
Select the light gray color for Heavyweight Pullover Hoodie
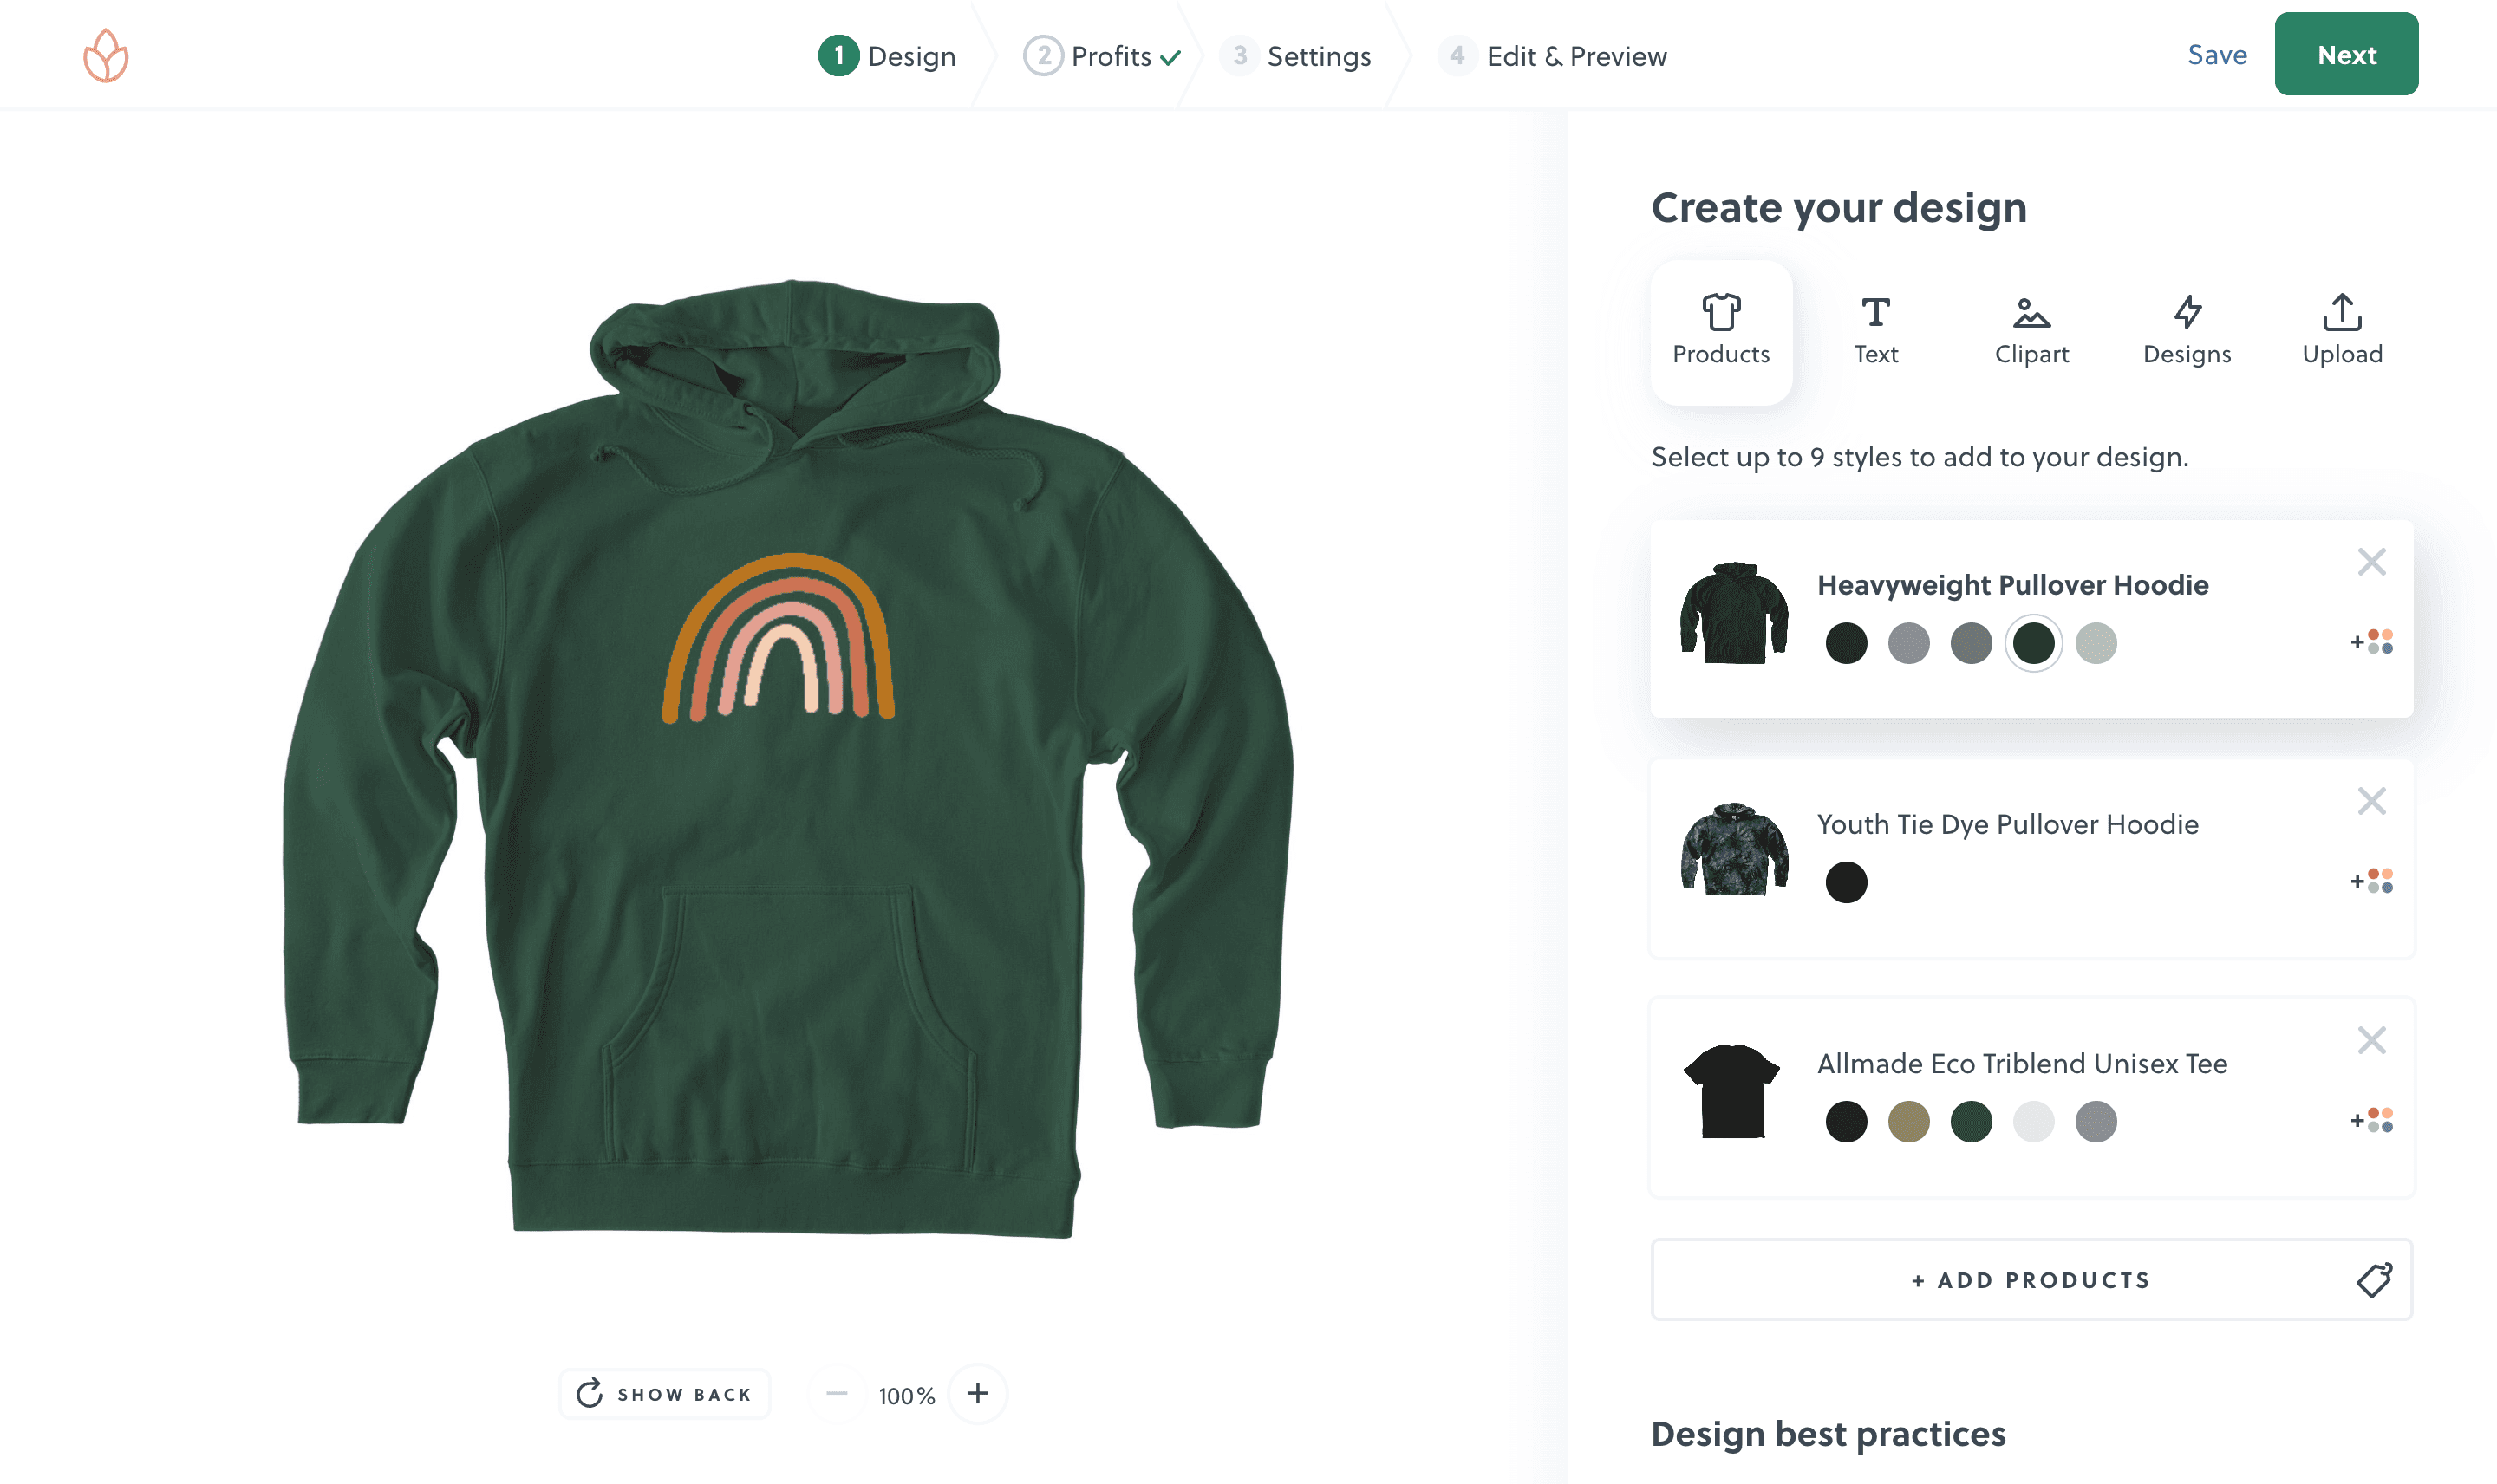2095,644
